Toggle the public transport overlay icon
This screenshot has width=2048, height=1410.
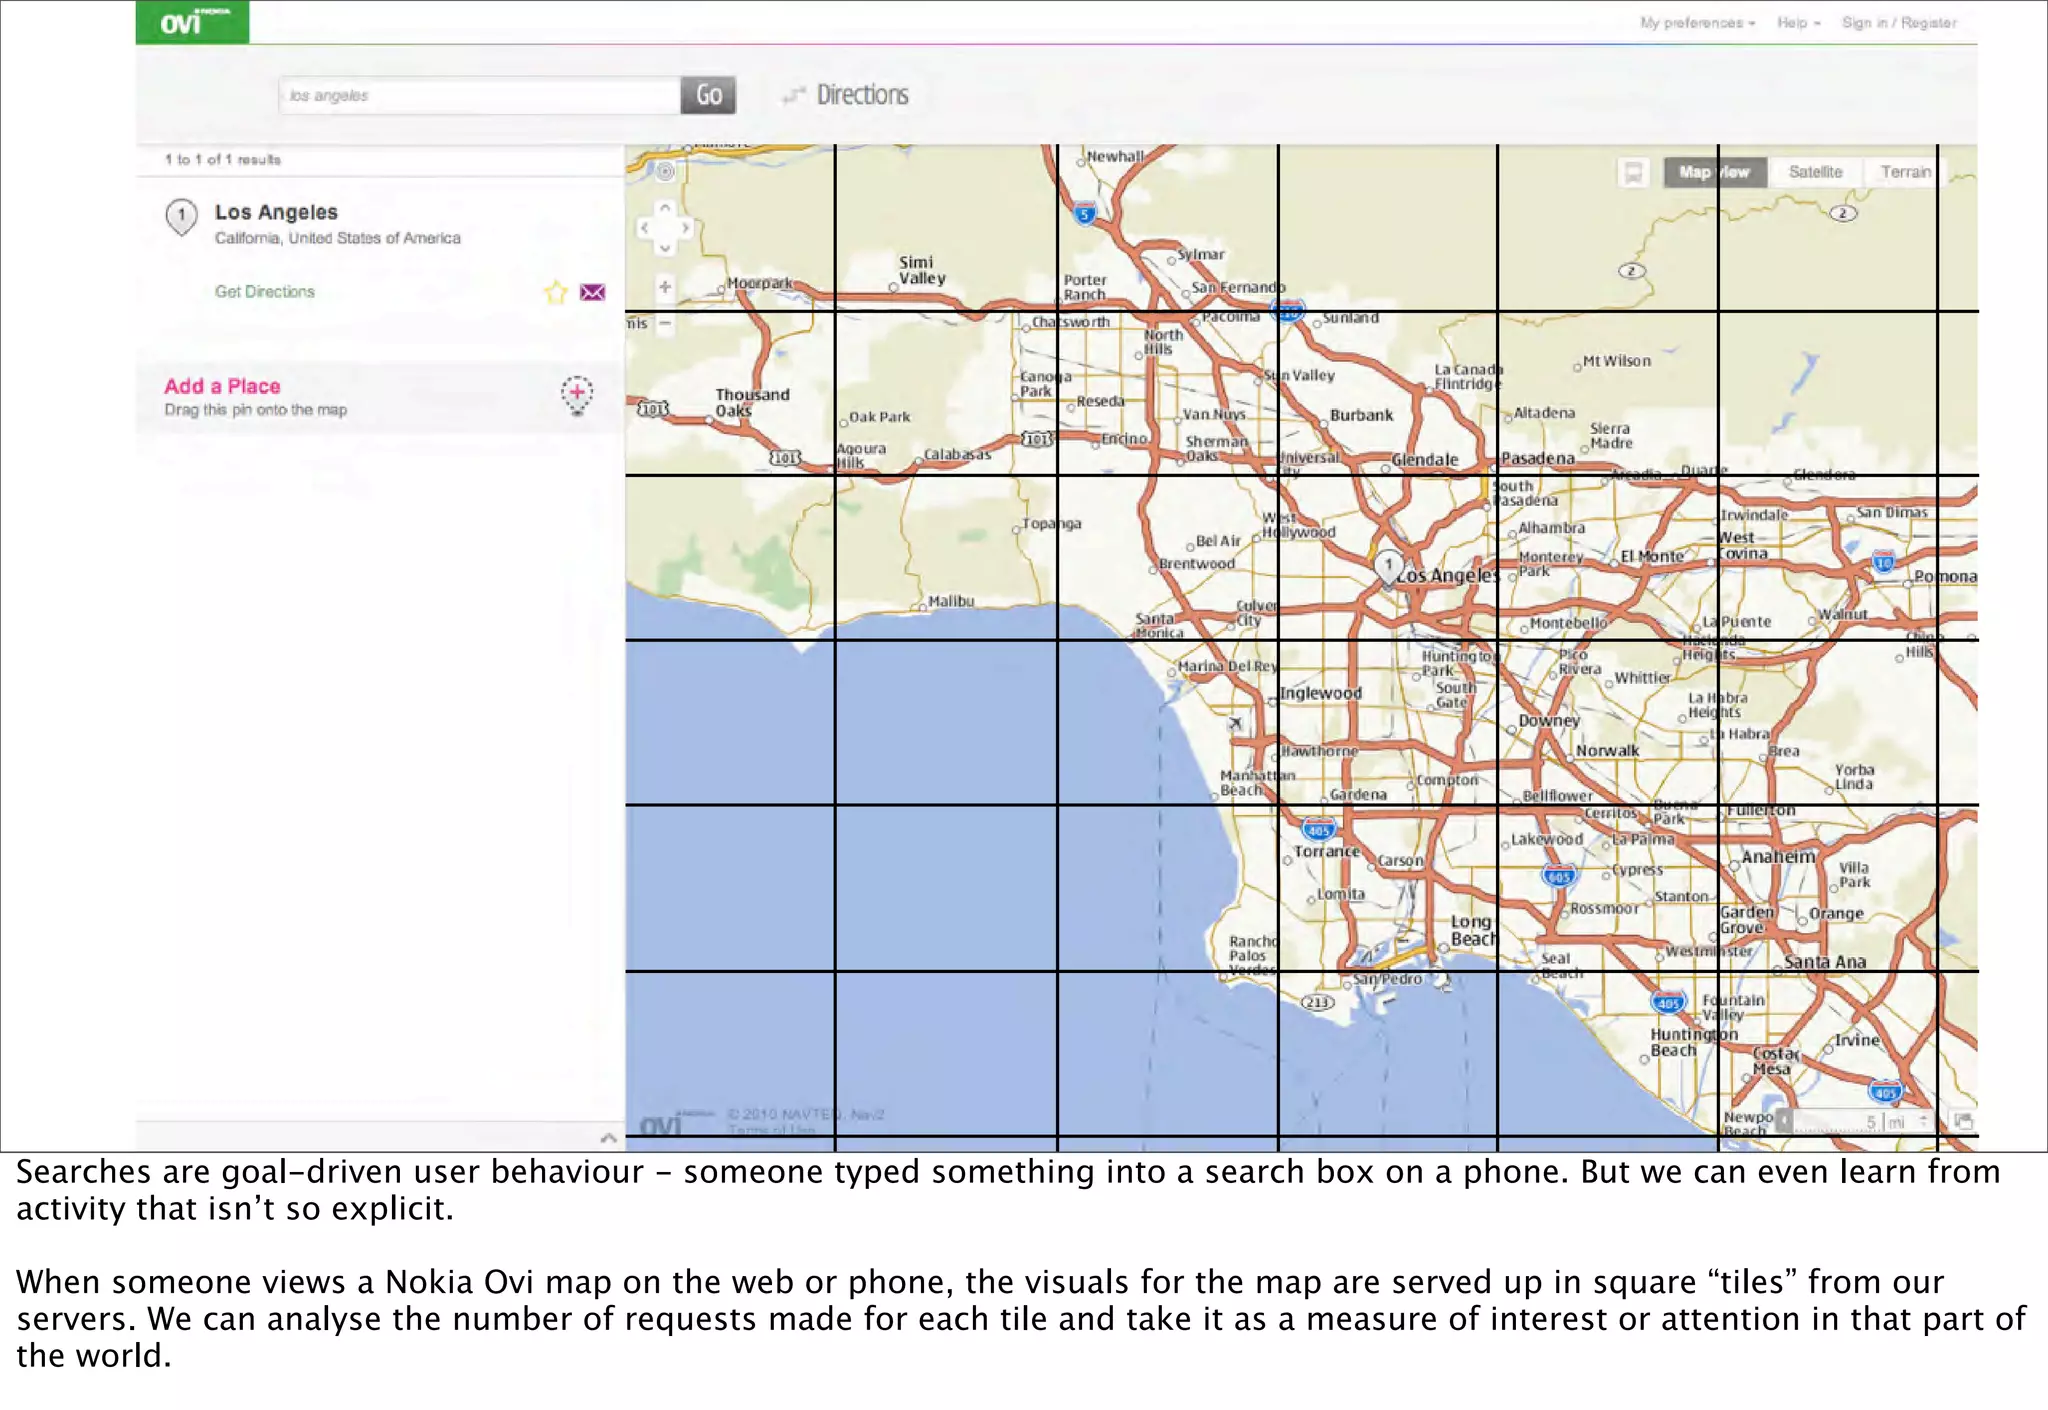pos(1633,173)
